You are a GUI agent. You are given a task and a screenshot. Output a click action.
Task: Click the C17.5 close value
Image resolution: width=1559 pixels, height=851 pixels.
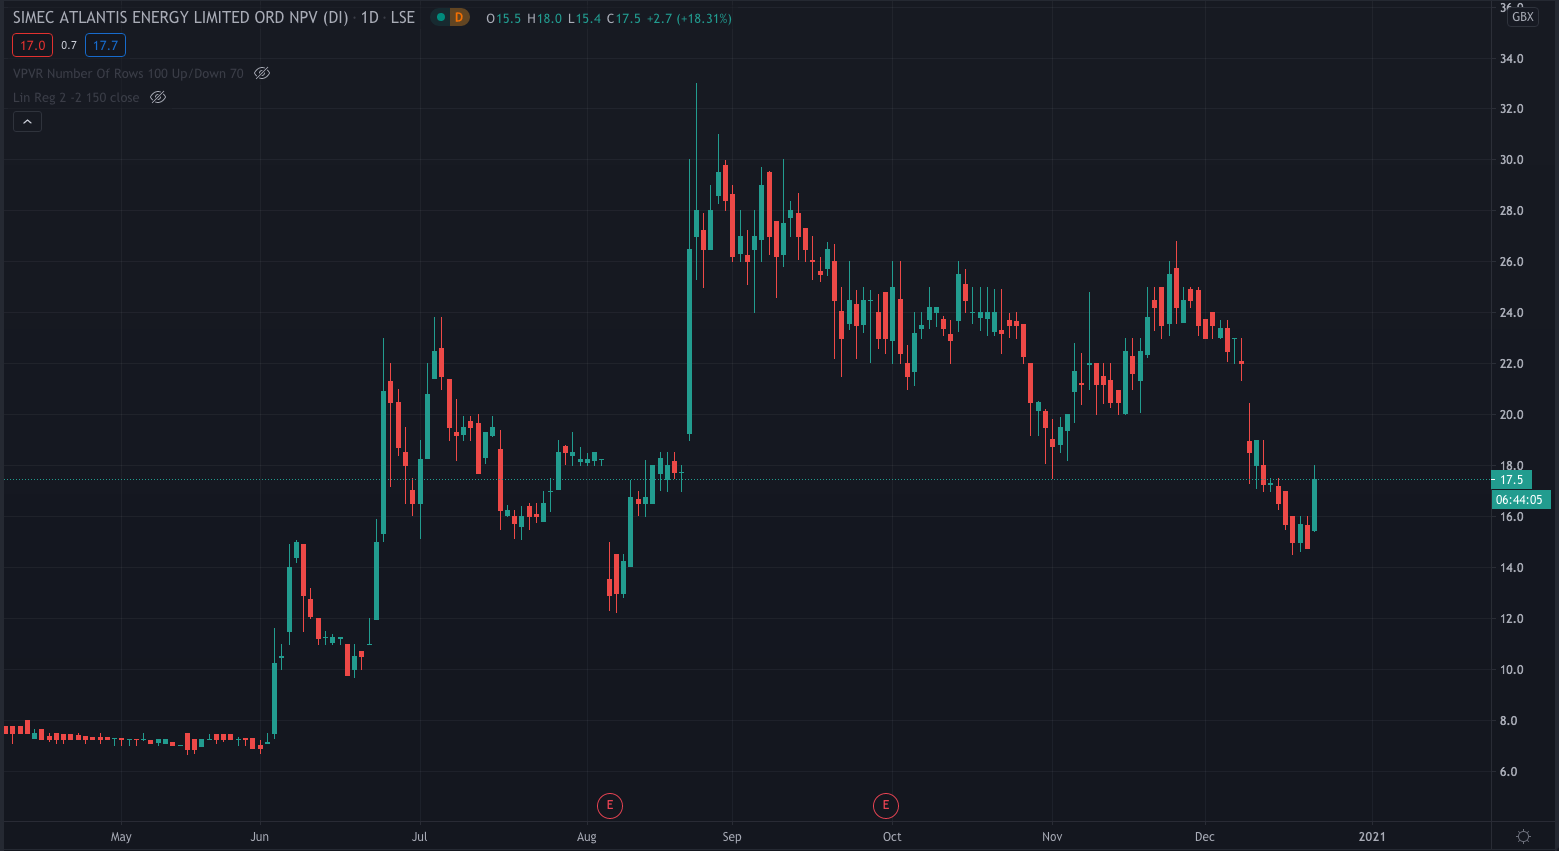point(624,18)
